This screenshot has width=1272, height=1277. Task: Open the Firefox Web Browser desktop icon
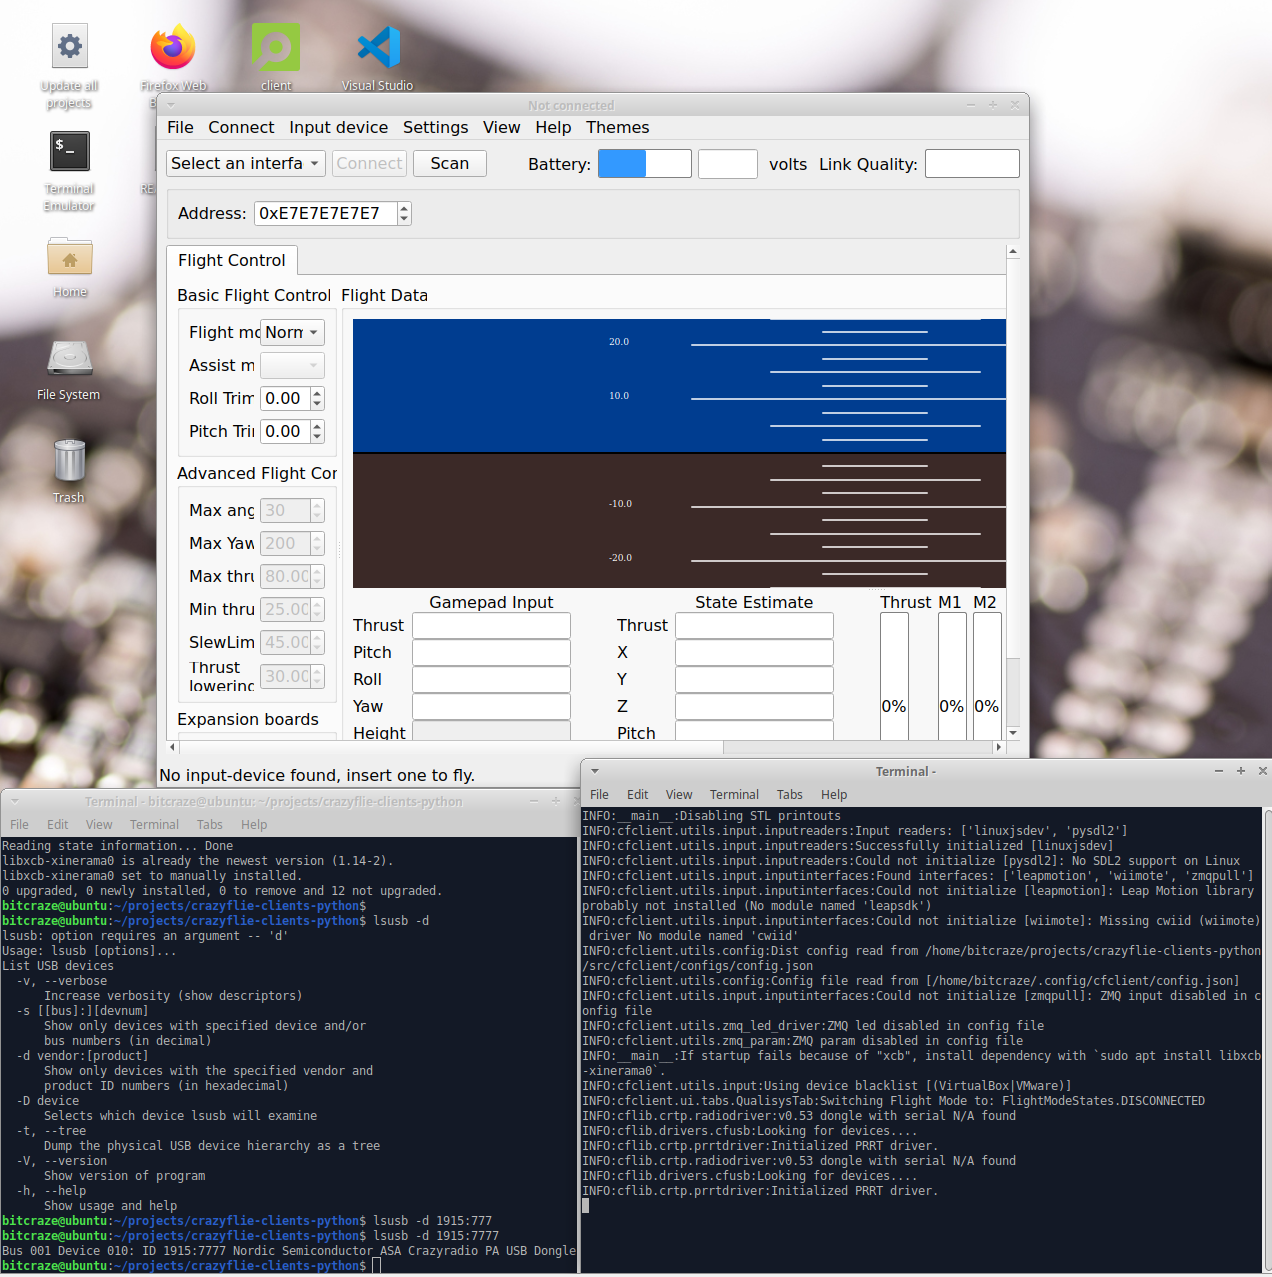173,48
